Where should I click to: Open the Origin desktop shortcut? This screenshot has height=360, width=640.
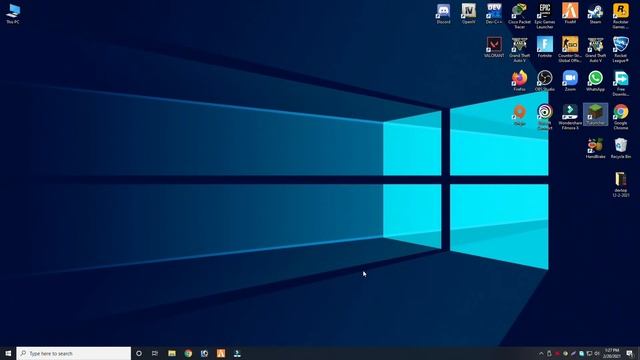(519, 115)
